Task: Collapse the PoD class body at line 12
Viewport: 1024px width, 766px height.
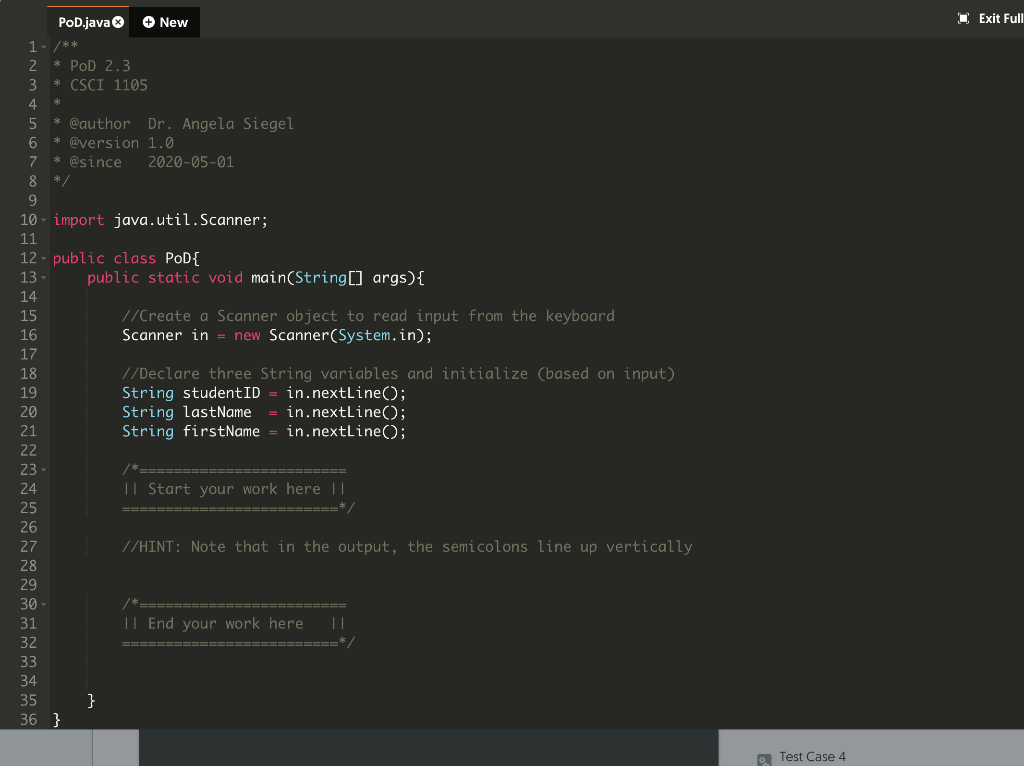Action: click(45, 258)
